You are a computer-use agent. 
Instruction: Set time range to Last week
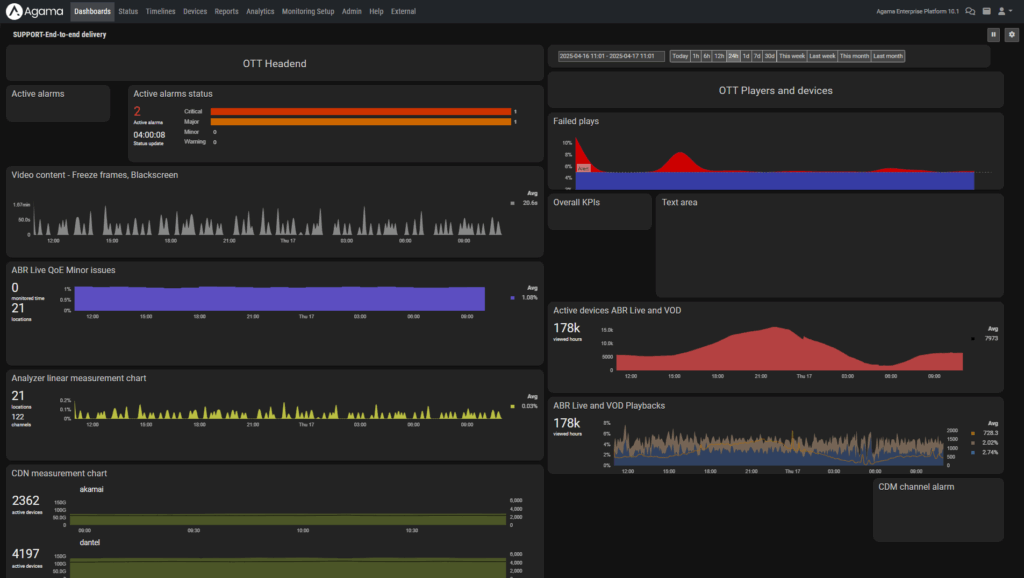pyautogui.click(x=822, y=56)
